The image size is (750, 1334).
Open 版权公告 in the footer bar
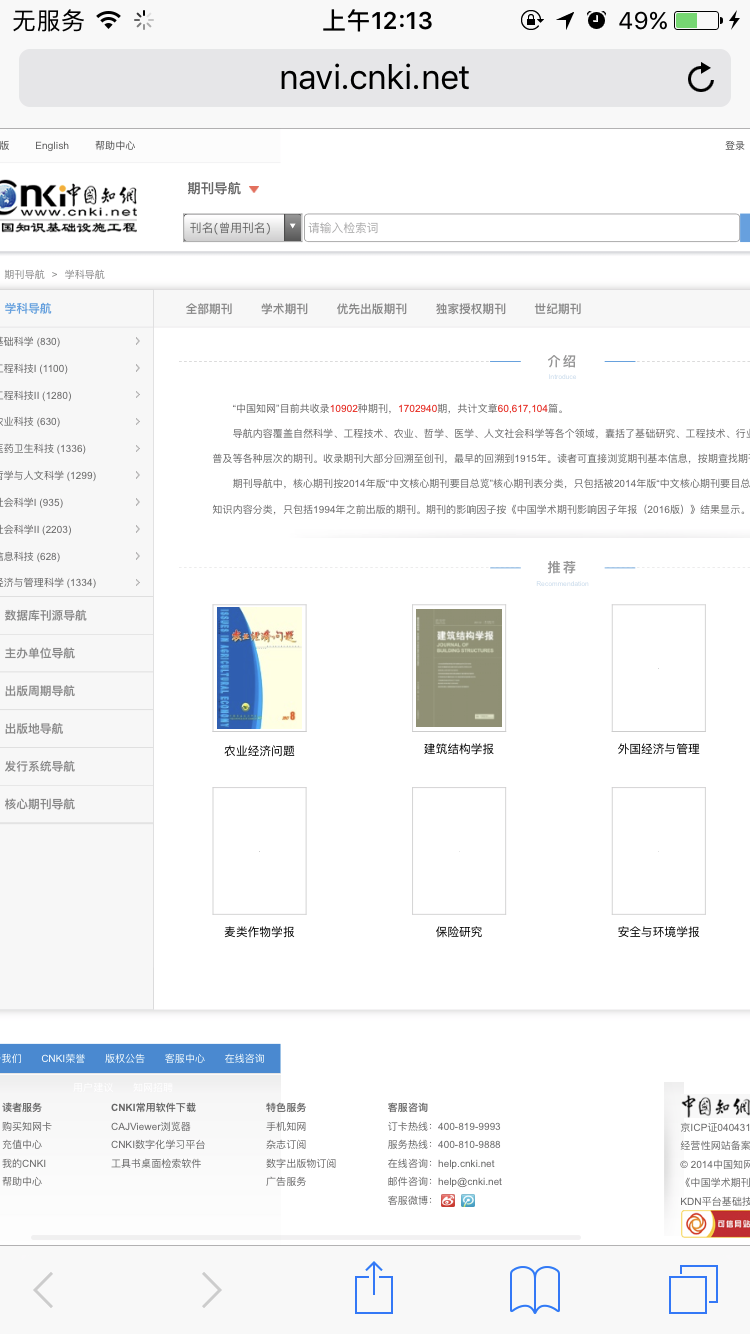tap(125, 1058)
